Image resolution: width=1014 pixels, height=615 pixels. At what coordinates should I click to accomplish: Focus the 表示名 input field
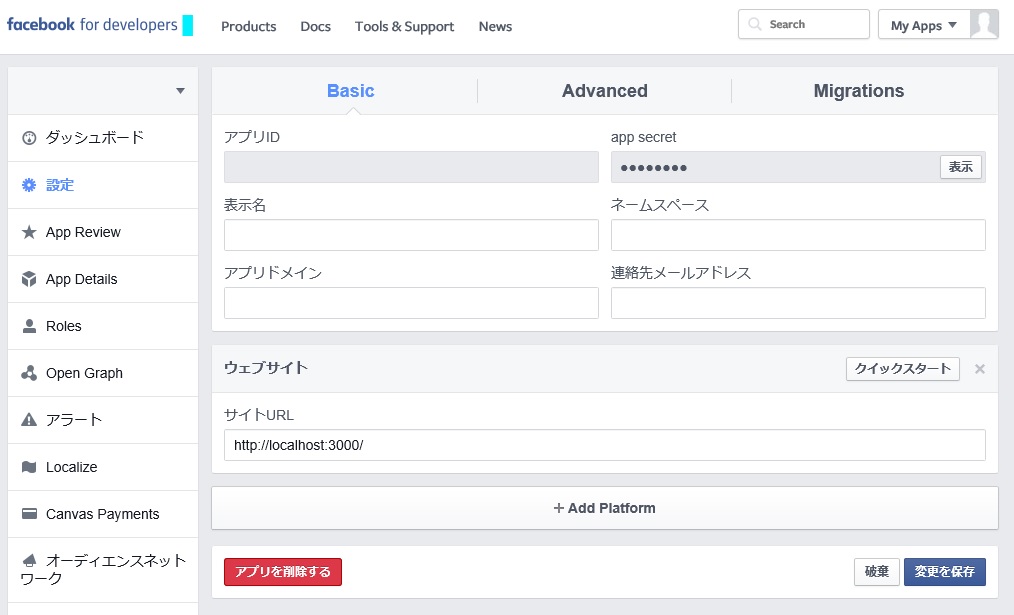(x=411, y=235)
